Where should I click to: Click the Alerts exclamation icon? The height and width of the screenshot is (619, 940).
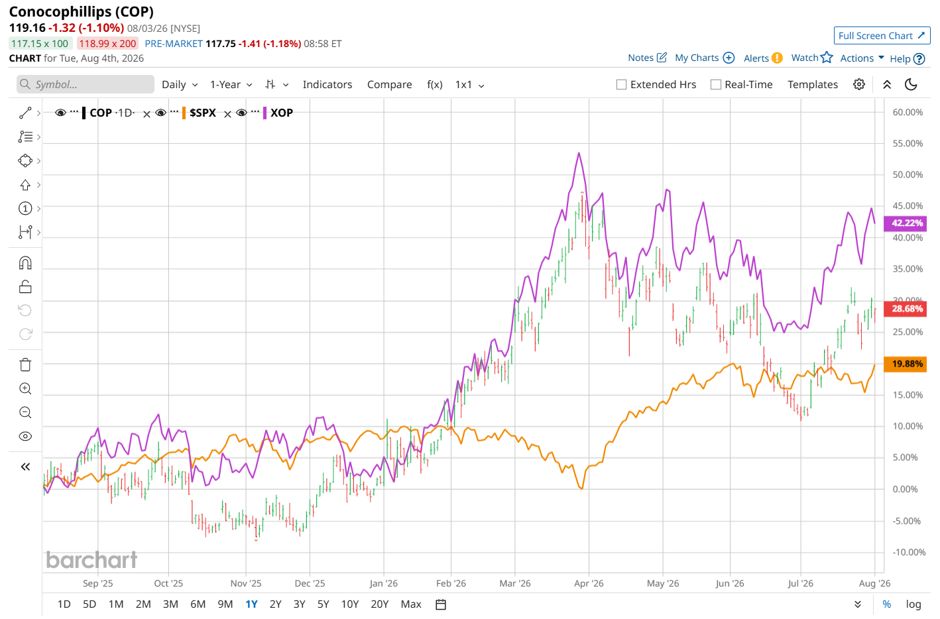pyautogui.click(x=777, y=58)
